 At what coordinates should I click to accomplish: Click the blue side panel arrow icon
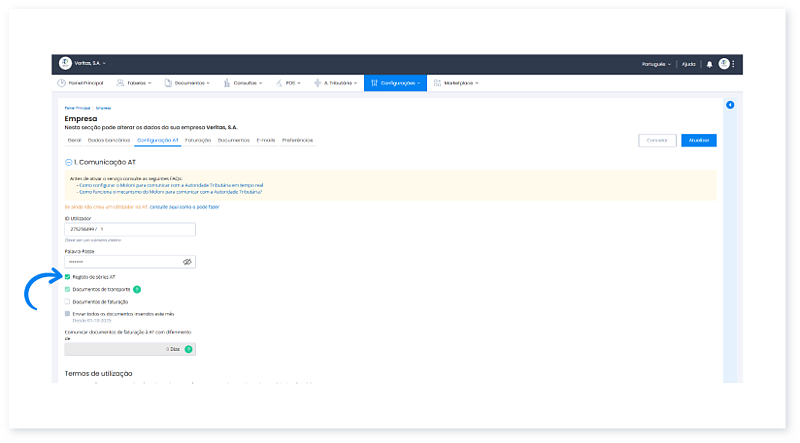pyautogui.click(x=730, y=105)
